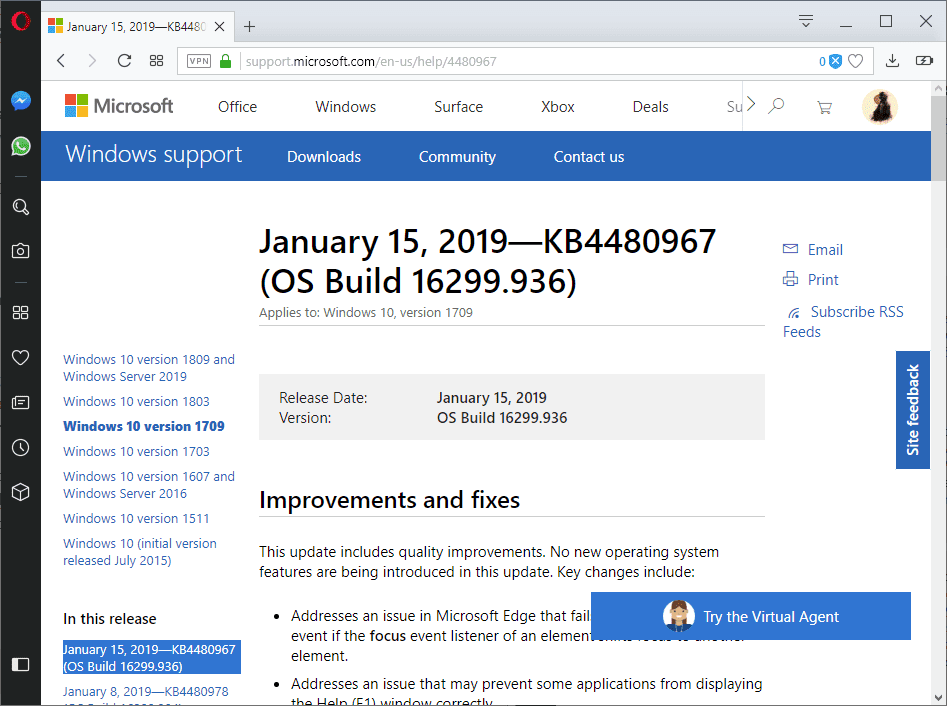This screenshot has height=706, width=947.
Task: Open a new tab
Action: [249, 27]
